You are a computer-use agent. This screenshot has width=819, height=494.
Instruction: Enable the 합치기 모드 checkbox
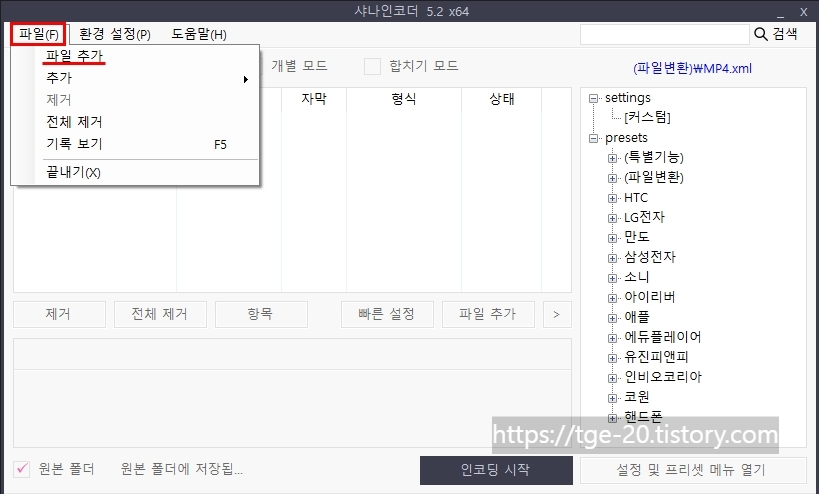(x=372, y=66)
